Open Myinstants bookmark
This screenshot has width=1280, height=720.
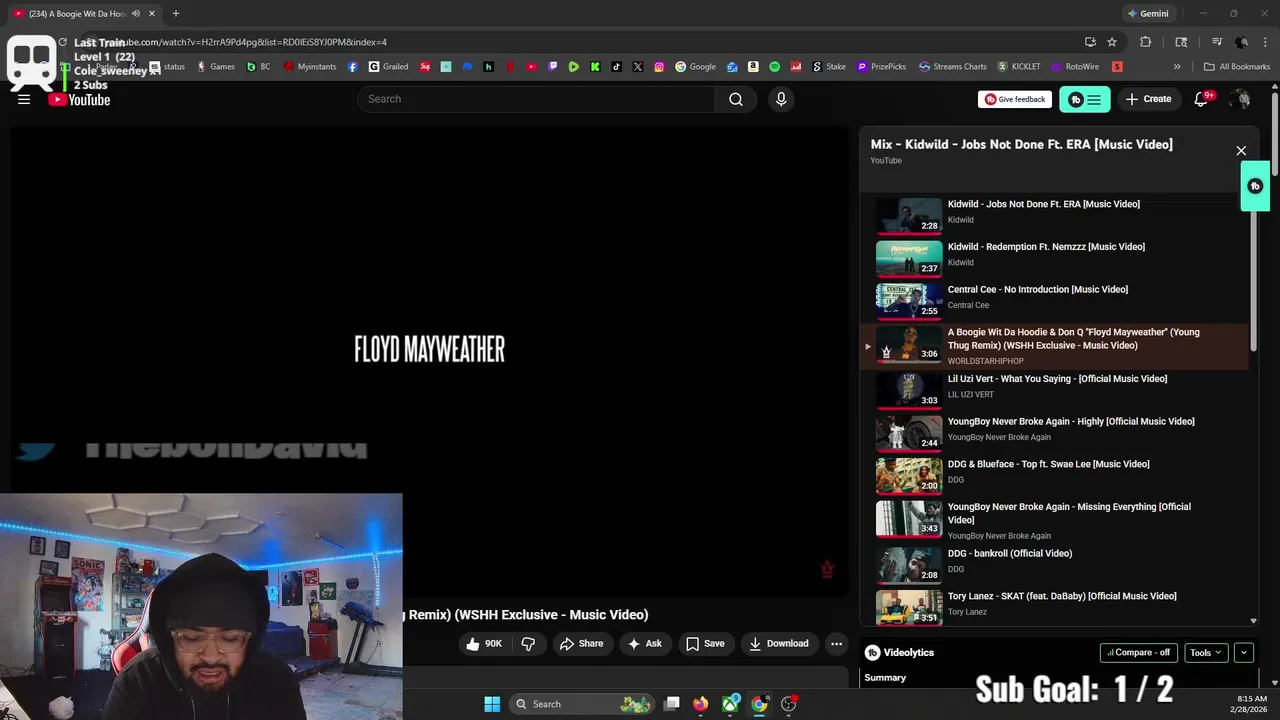pos(311,67)
